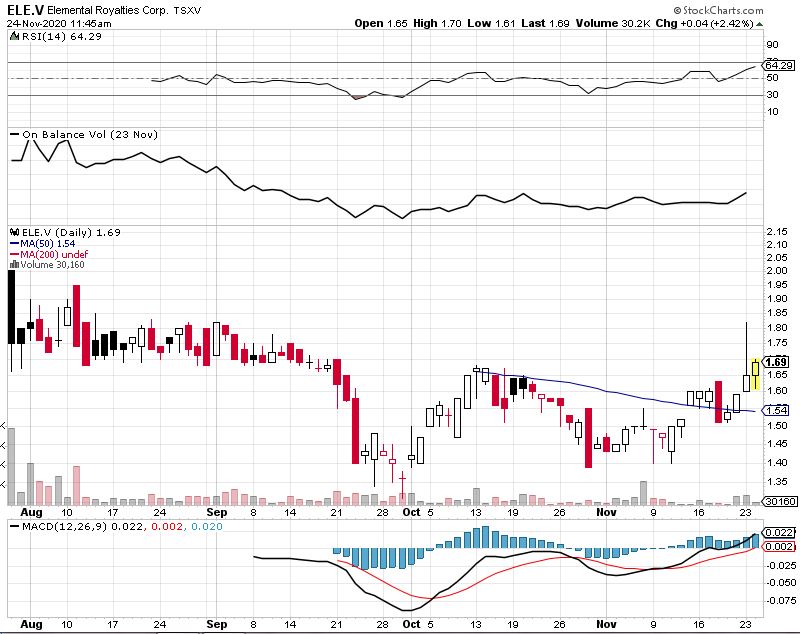Click the Chg +0.04 (+2.42%) value
Screen dimensions: 800x634
[x=705, y=23]
